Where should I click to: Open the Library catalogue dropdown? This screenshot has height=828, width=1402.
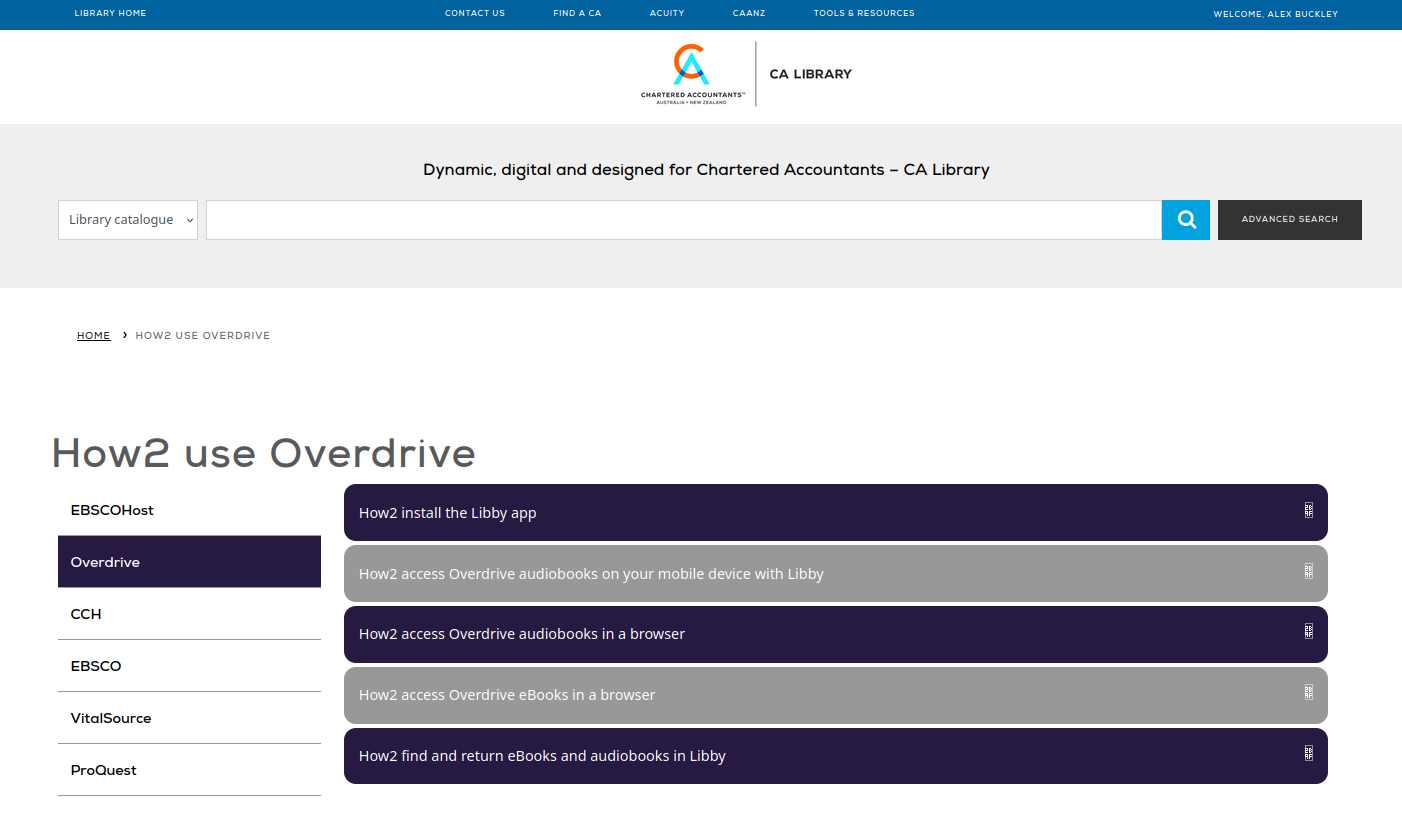point(128,220)
